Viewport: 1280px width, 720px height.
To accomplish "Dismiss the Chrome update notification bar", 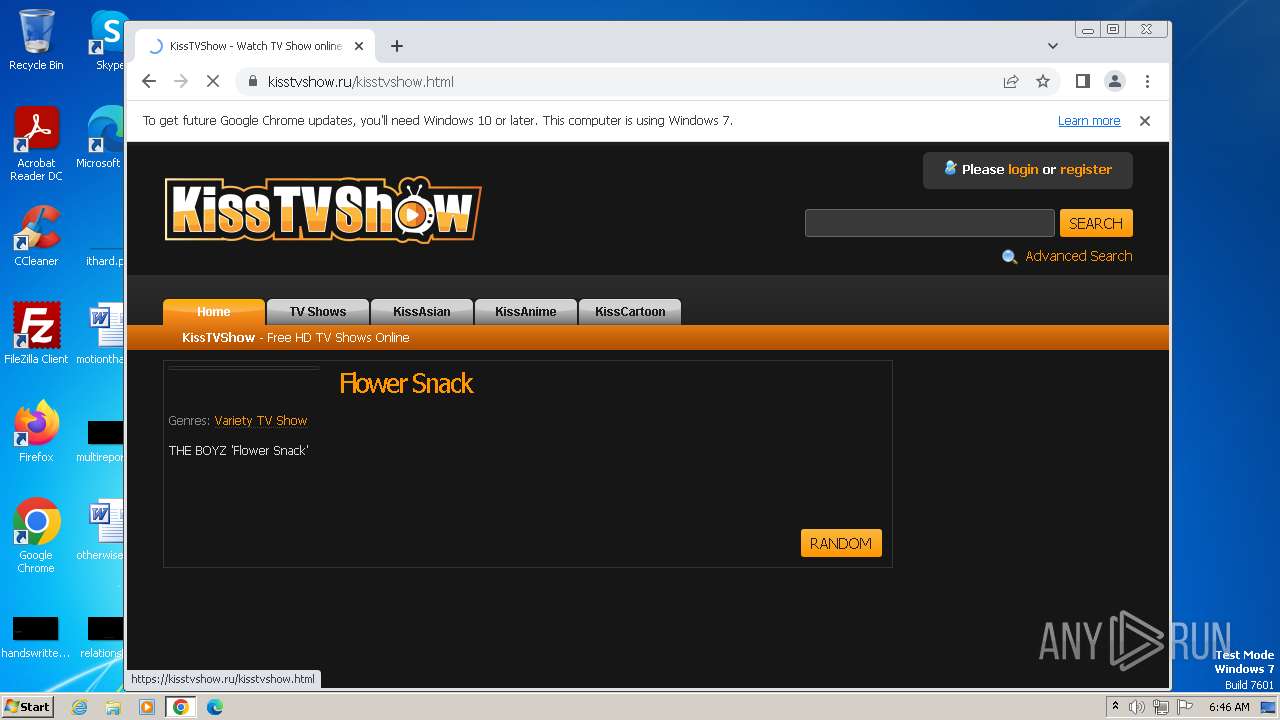I will point(1145,121).
